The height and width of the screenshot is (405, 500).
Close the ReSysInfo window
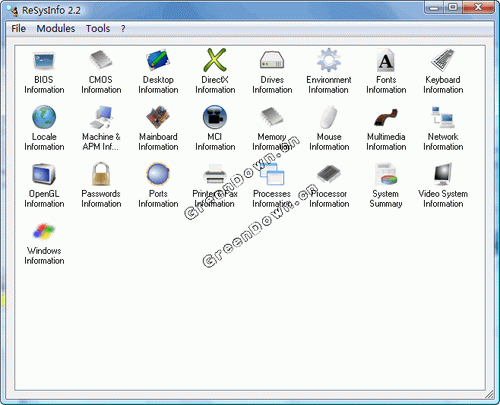point(478,8)
